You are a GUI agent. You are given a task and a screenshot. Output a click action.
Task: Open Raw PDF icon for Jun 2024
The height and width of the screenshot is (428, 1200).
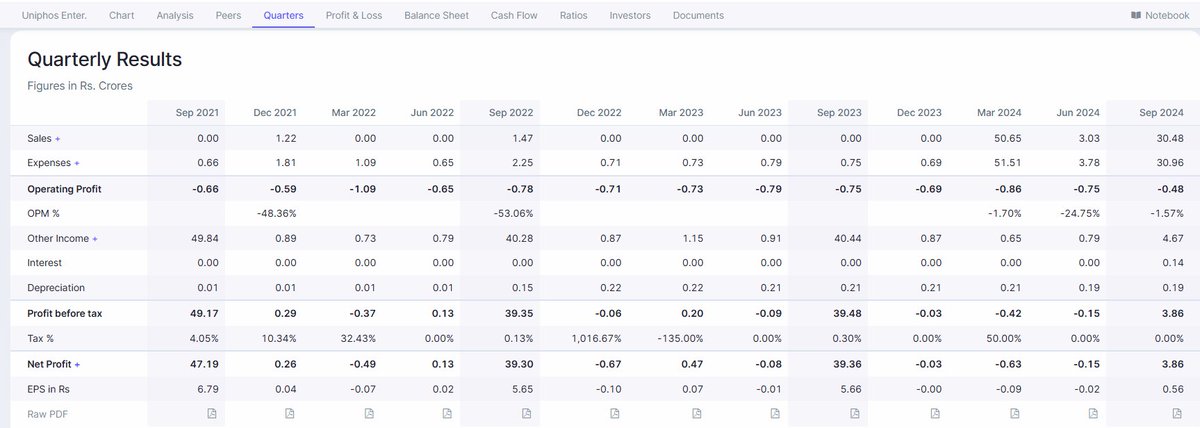(x=1094, y=413)
